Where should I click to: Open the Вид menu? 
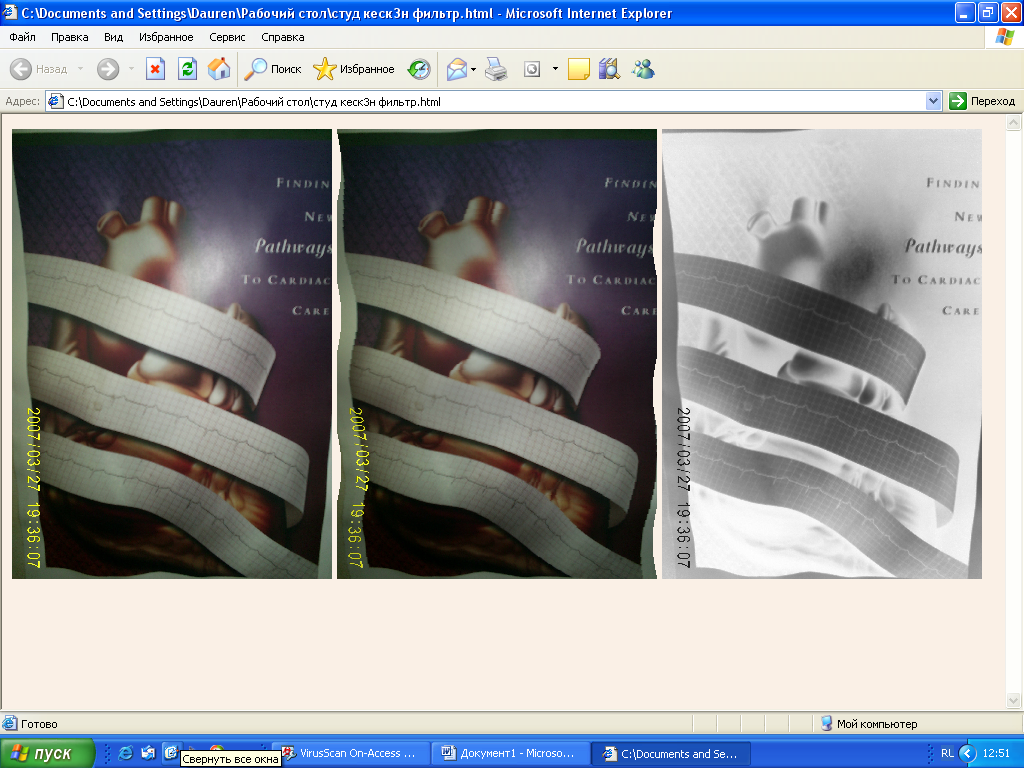114,37
